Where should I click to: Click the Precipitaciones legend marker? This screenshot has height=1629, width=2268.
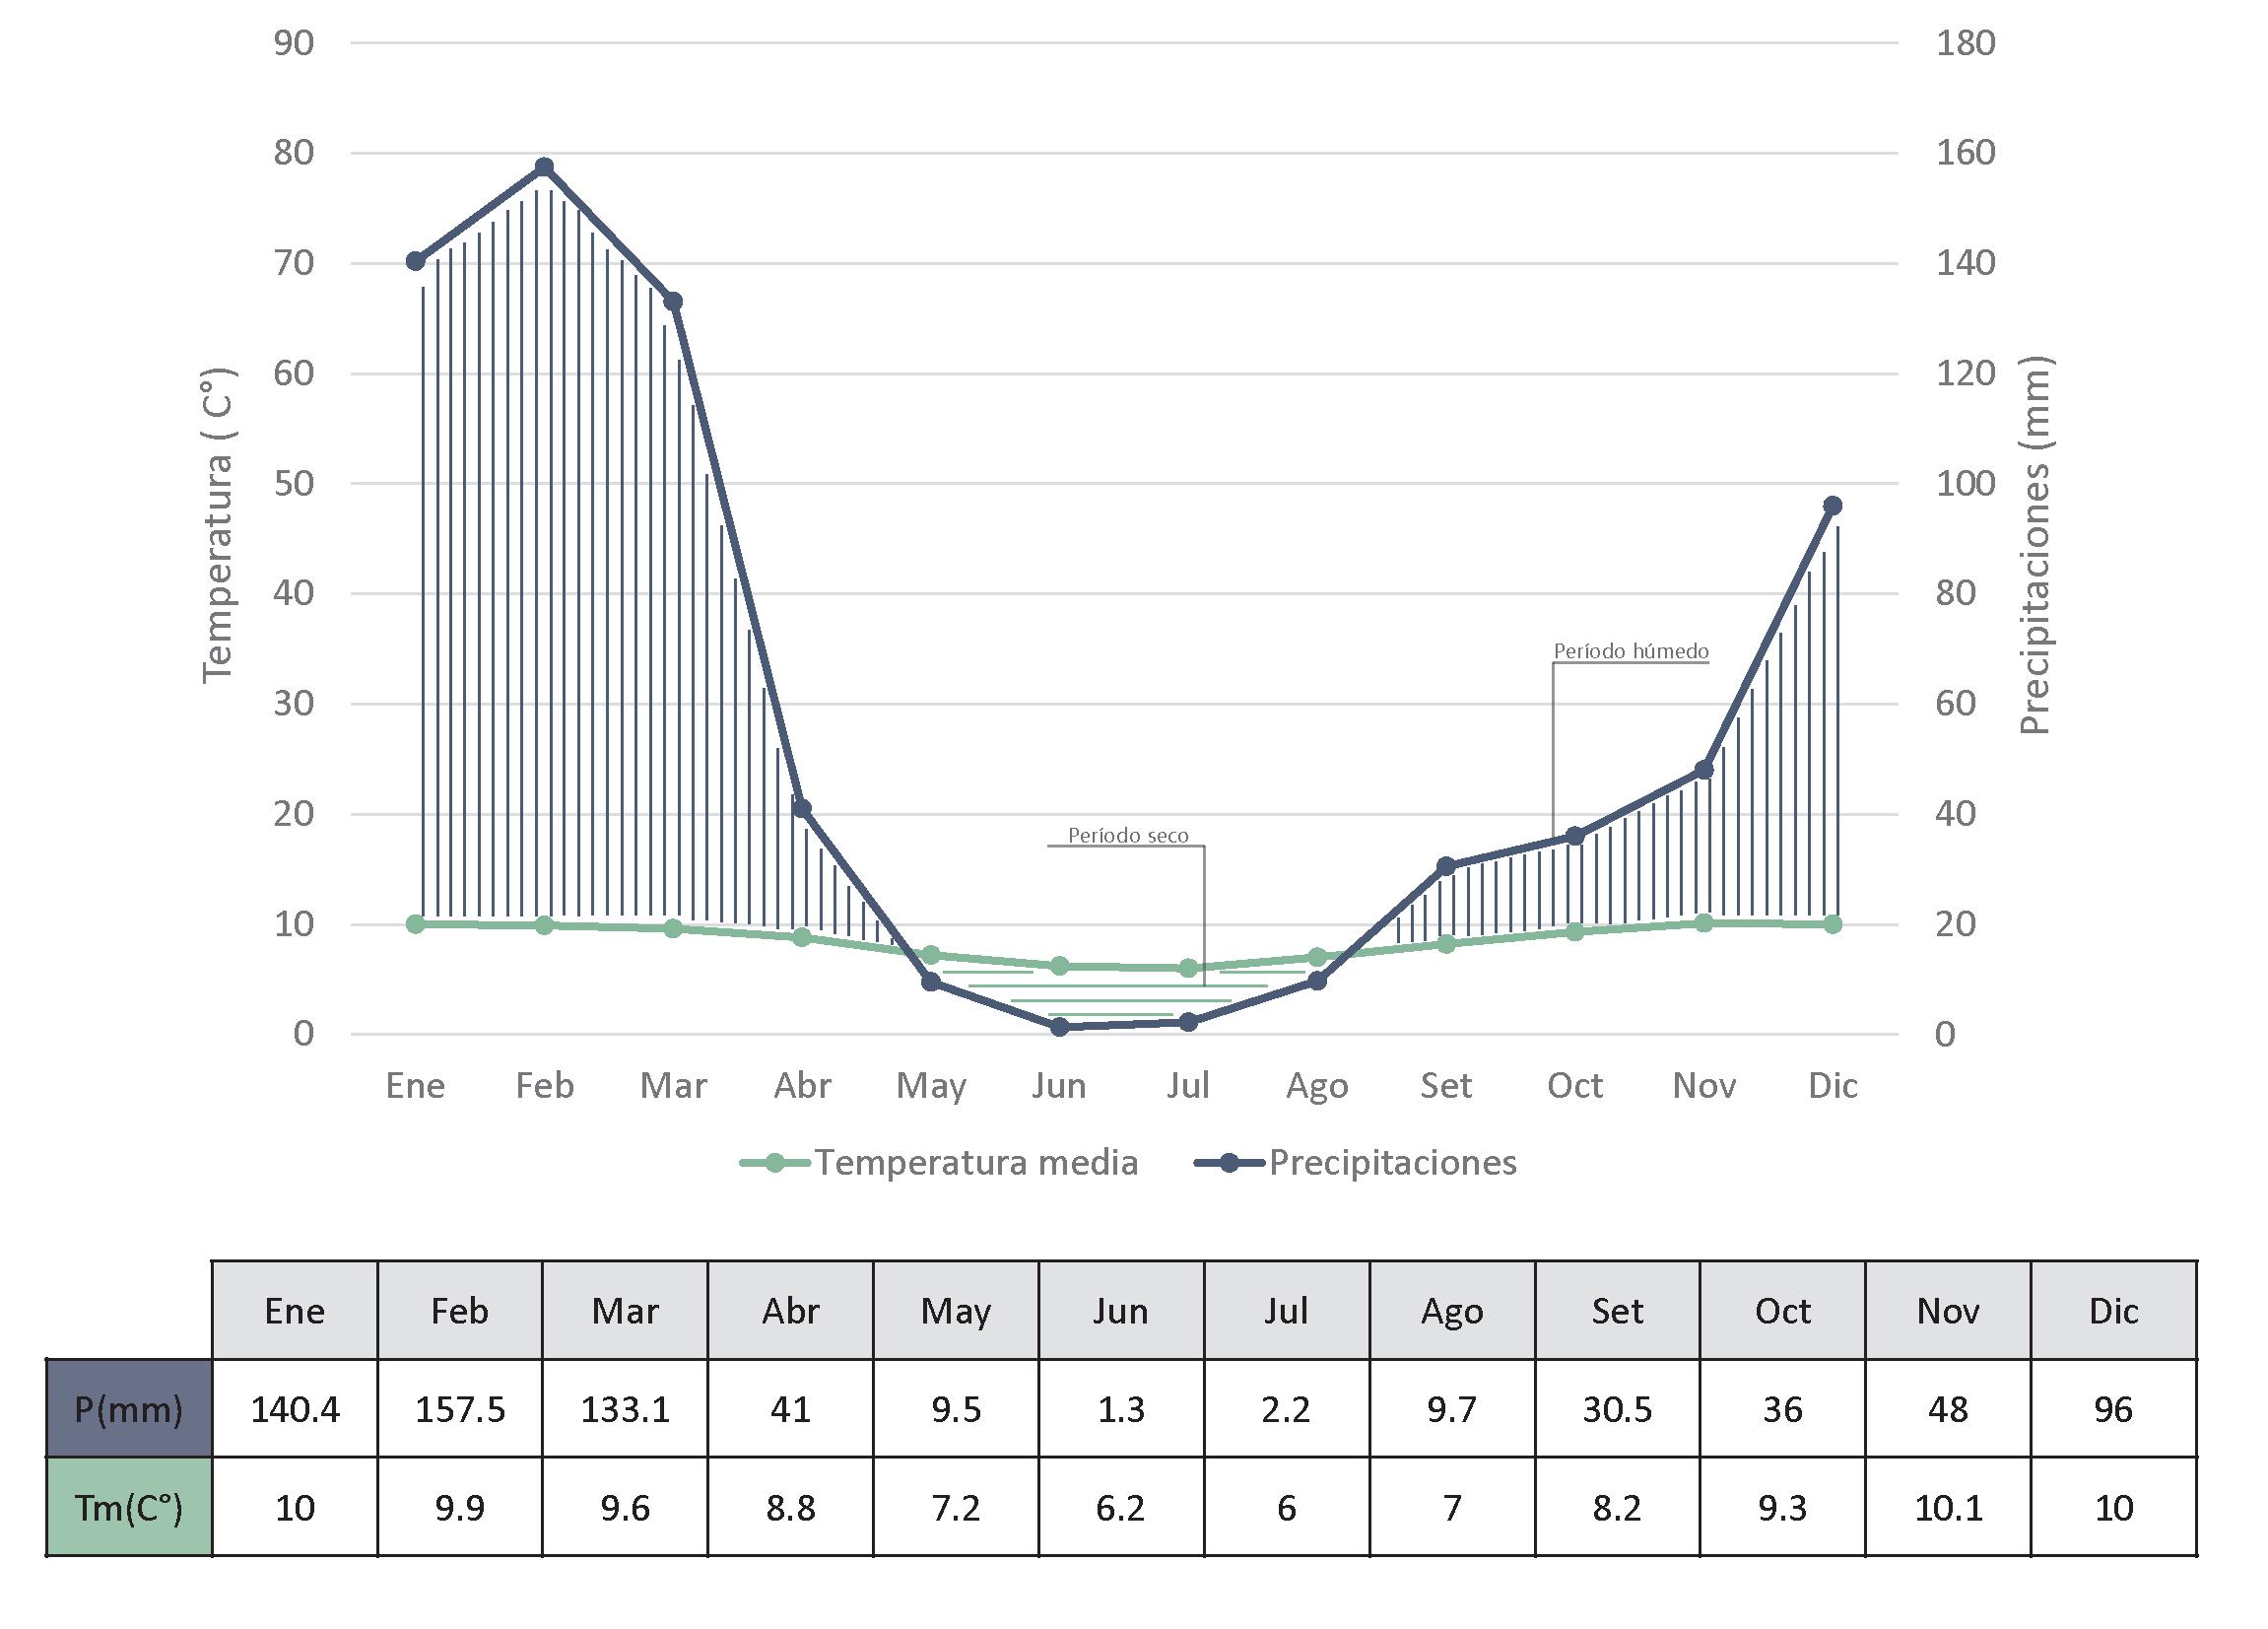tap(1230, 1162)
